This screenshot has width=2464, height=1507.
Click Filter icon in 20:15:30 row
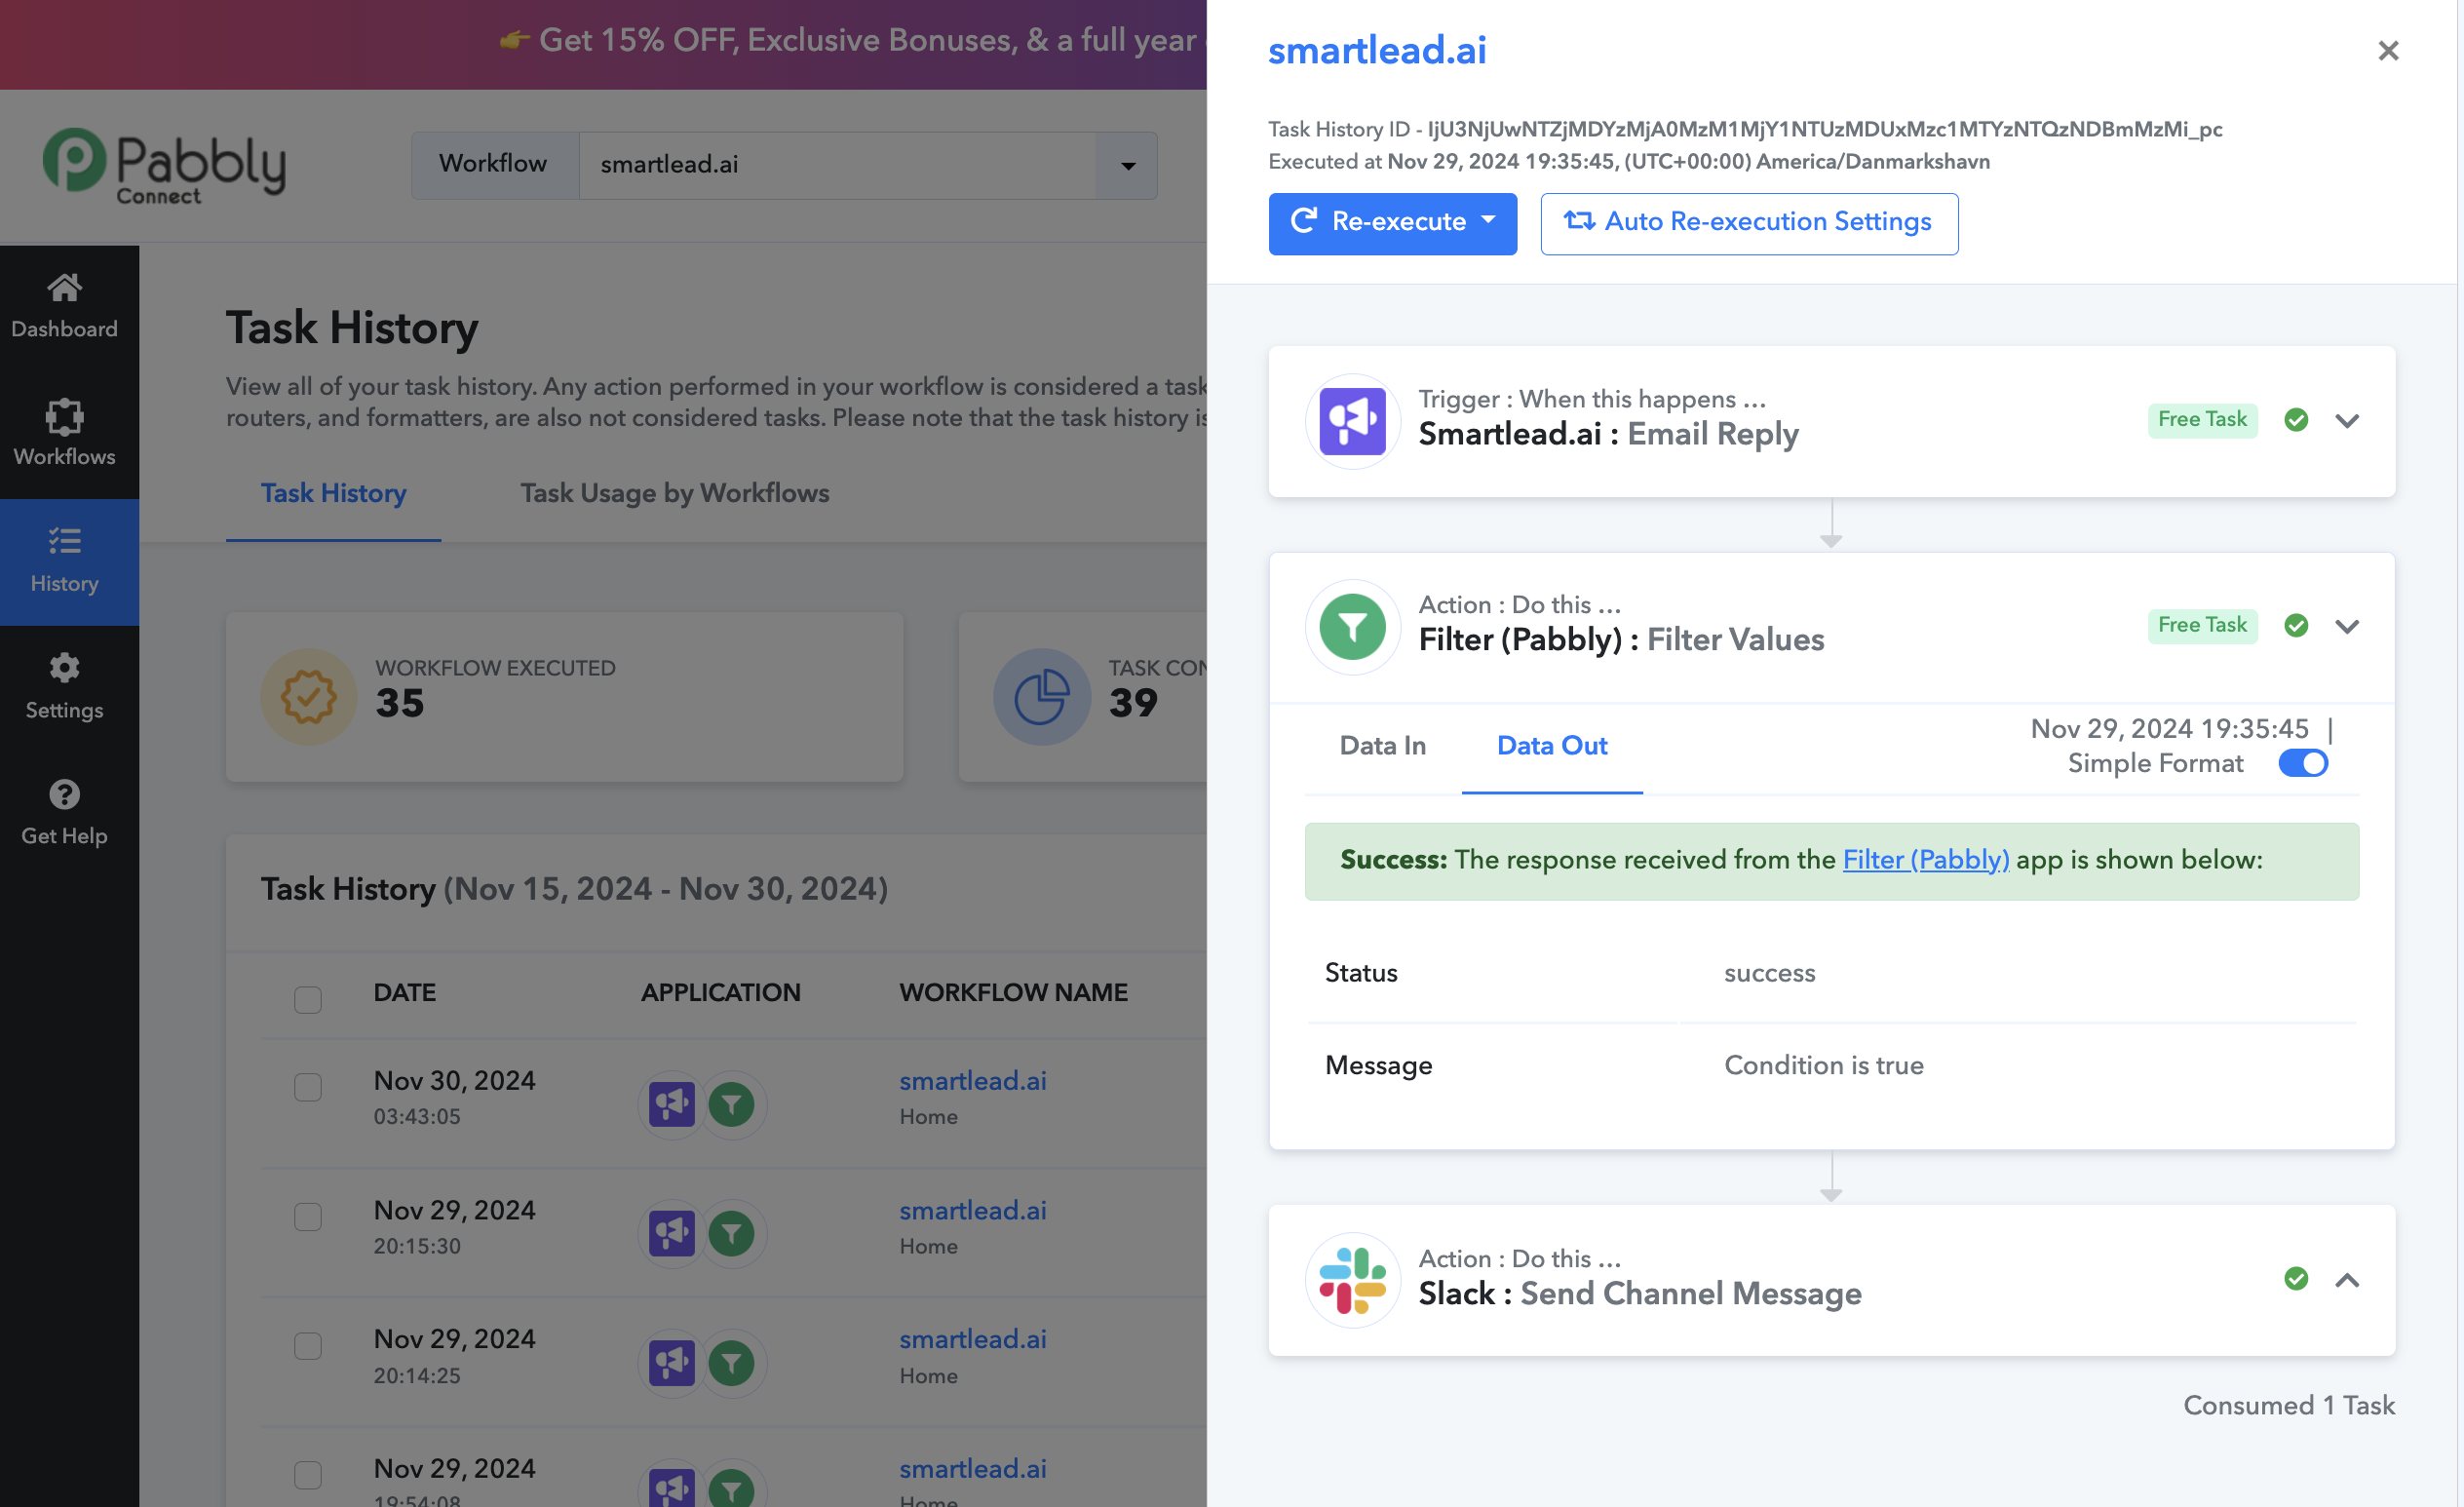[732, 1234]
